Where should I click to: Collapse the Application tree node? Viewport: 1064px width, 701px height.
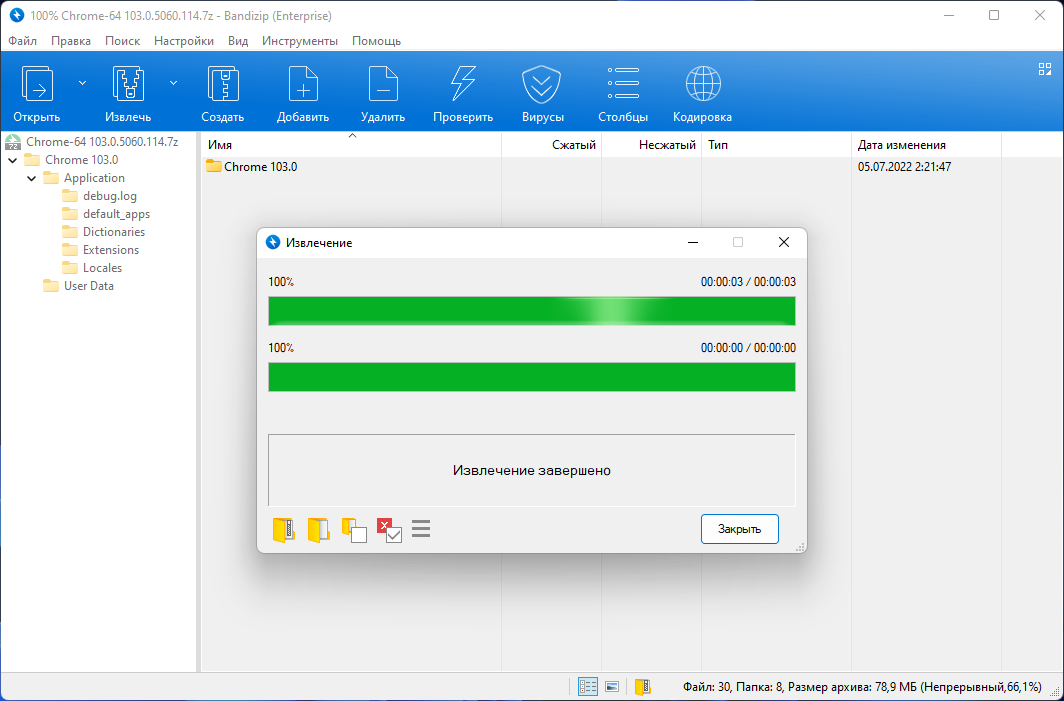(32, 178)
